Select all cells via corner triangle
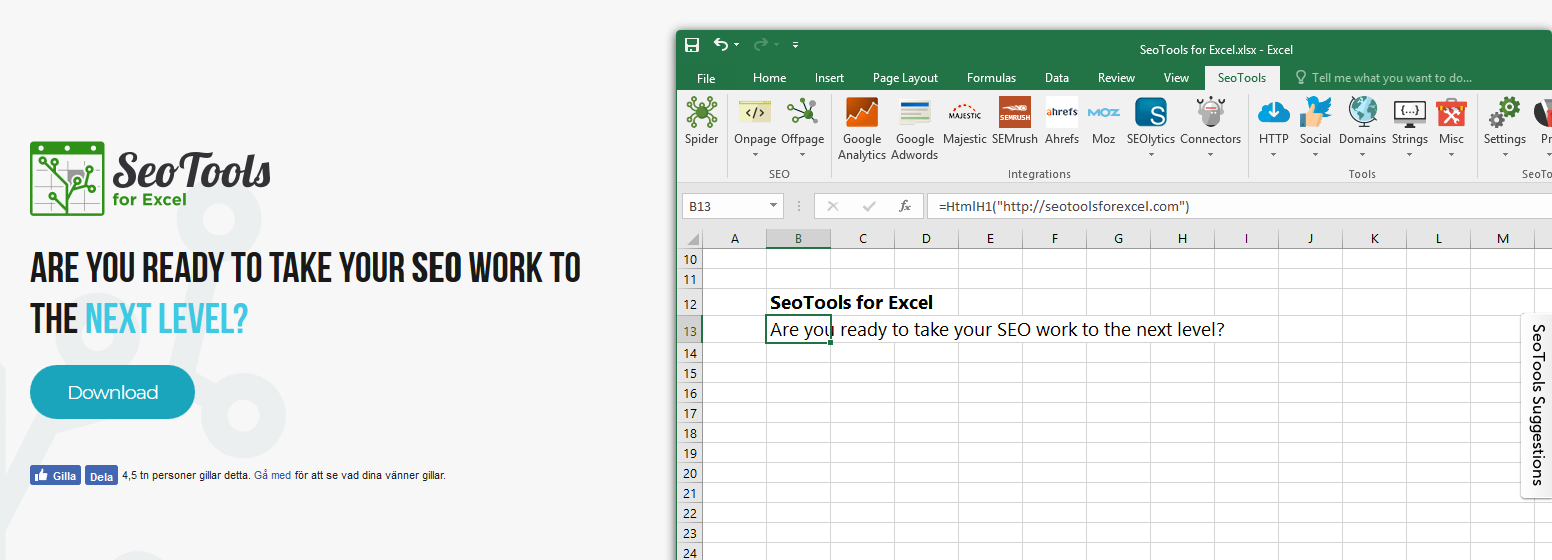1552x560 pixels. pyautogui.click(x=692, y=239)
